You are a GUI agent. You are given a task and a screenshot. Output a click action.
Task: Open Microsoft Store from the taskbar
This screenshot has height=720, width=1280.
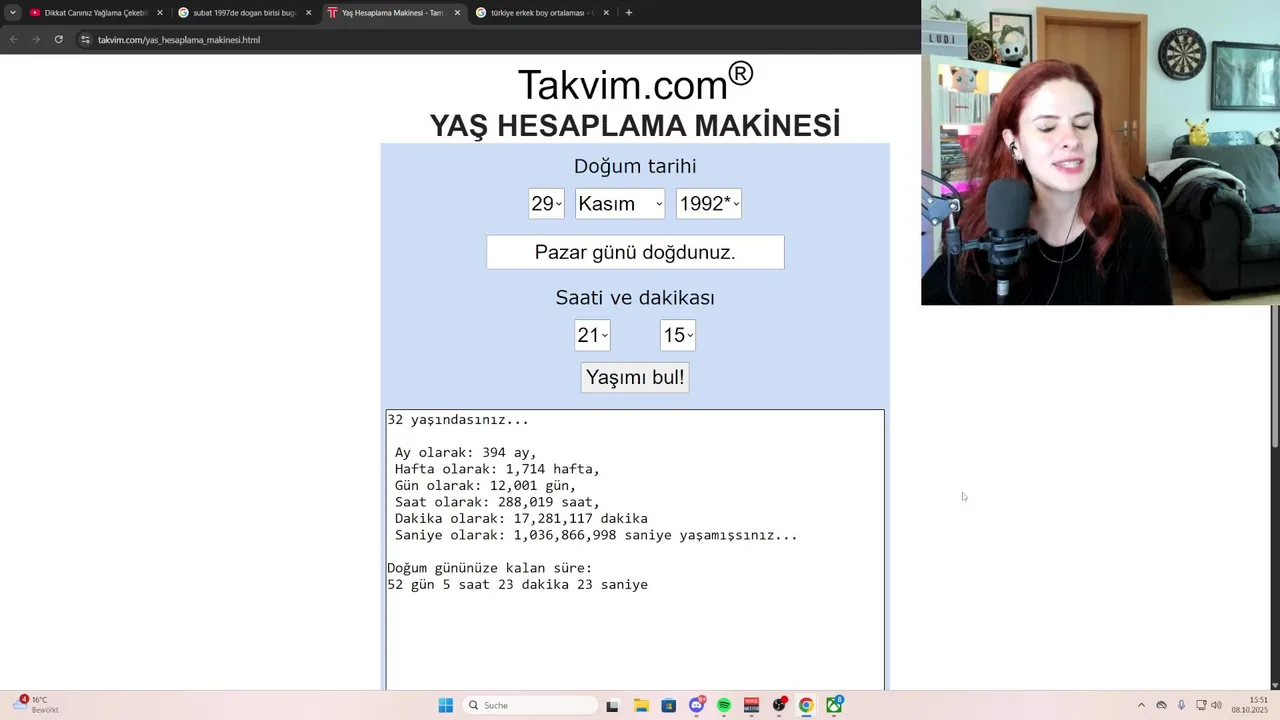point(669,705)
